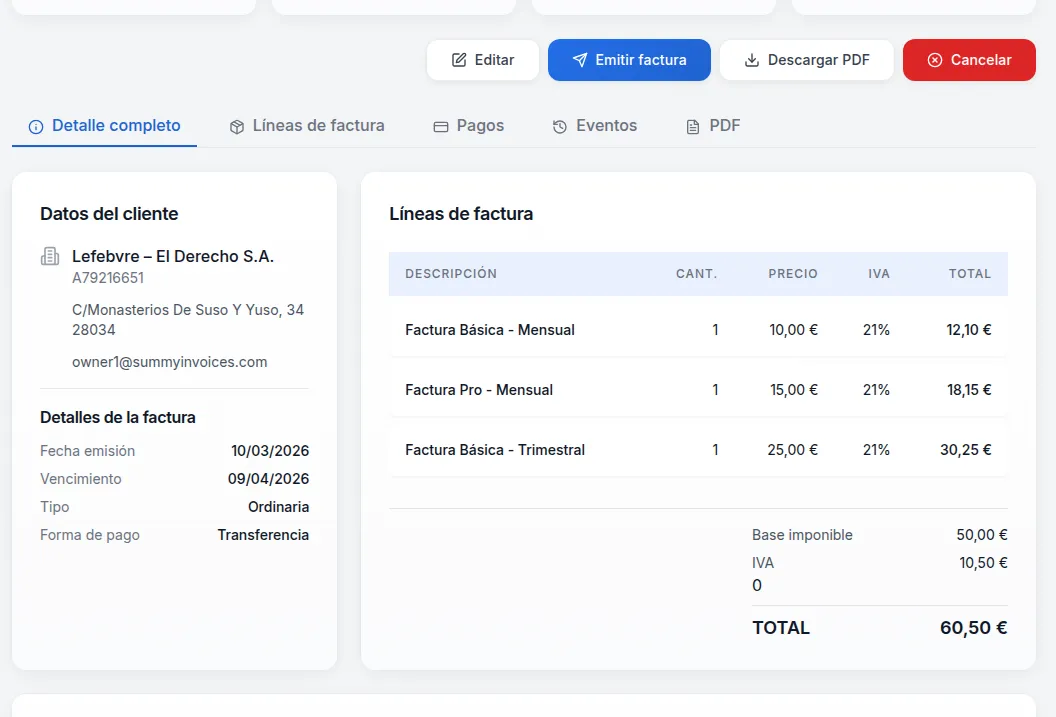1056x717 pixels.
Task: Click the client email owner1@summyinvoices.com
Action: (170, 362)
